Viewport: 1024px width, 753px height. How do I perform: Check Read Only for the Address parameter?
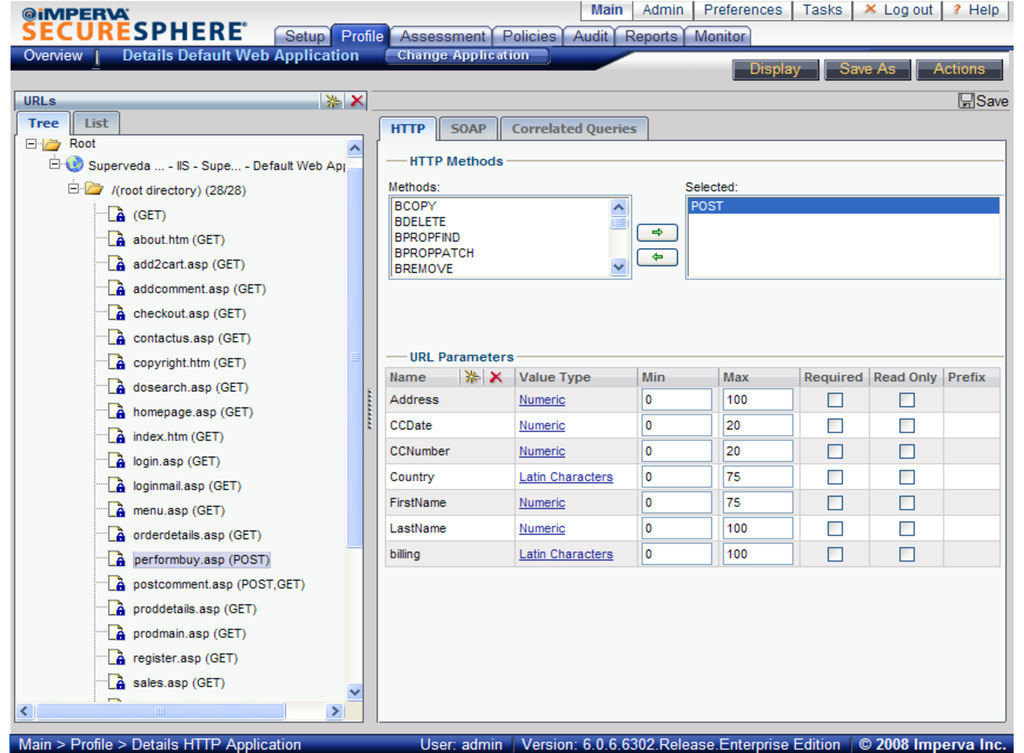(906, 400)
